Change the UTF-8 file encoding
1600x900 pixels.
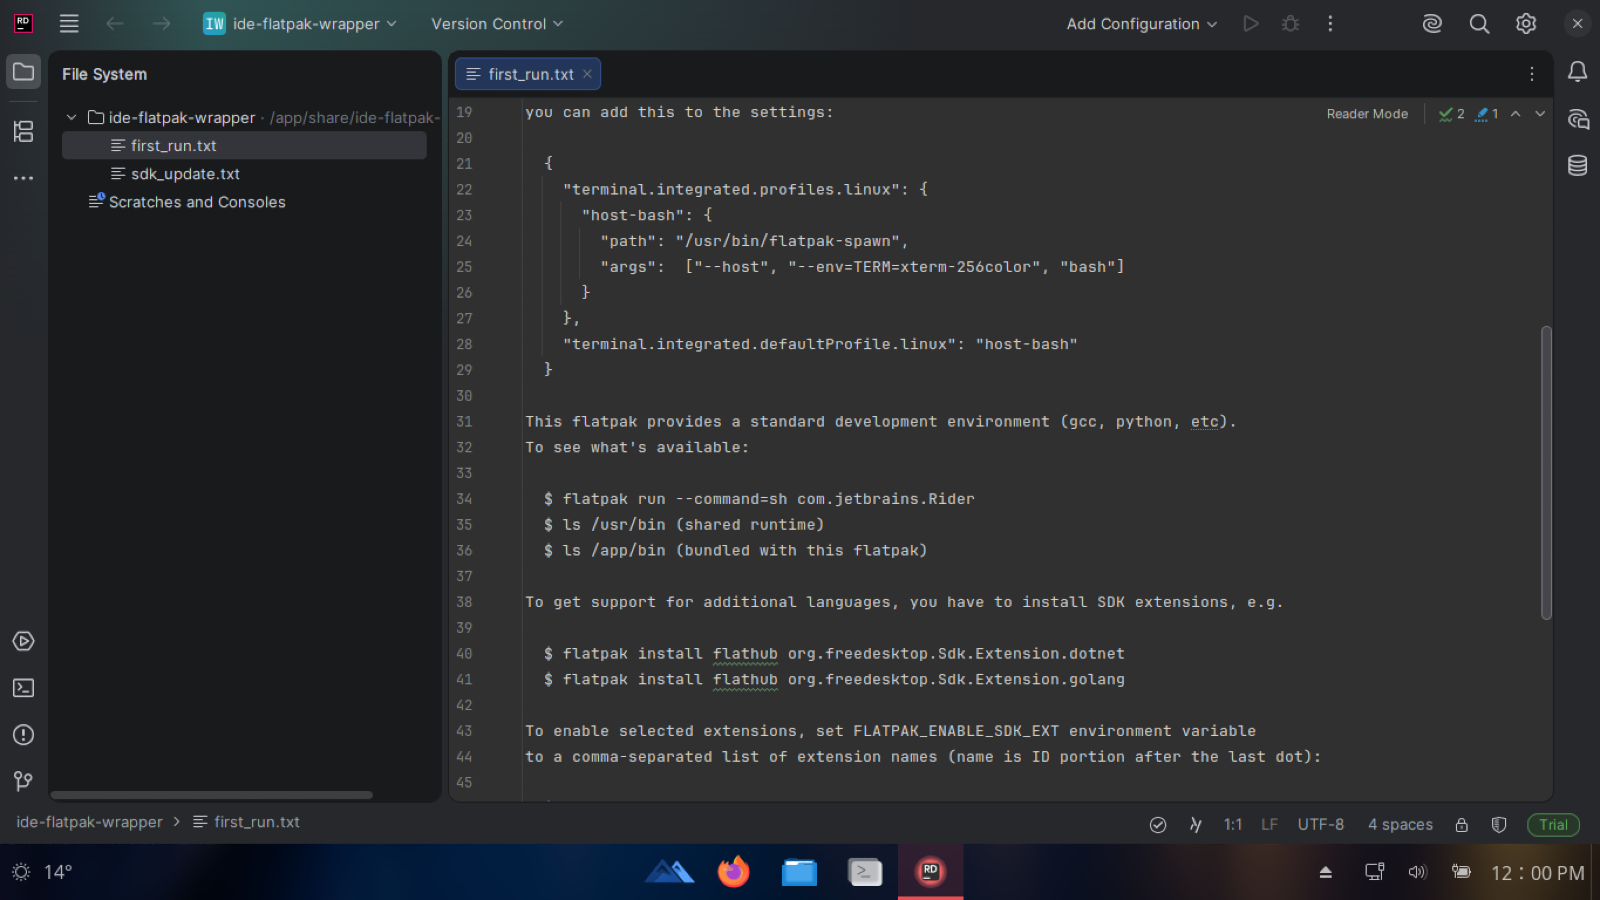[1321, 825]
